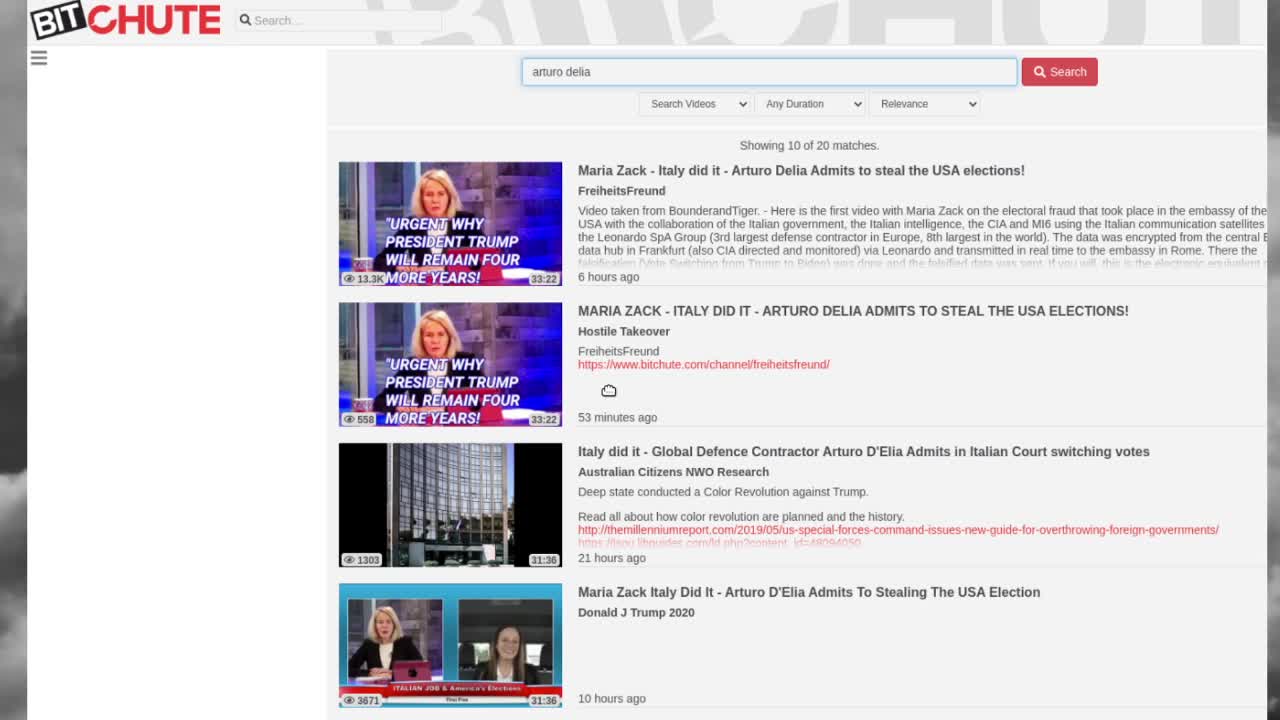Click eye view-count icon on 558 thumbnail
The height and width of the screenshot is (720, 1280).
[349, 420]
